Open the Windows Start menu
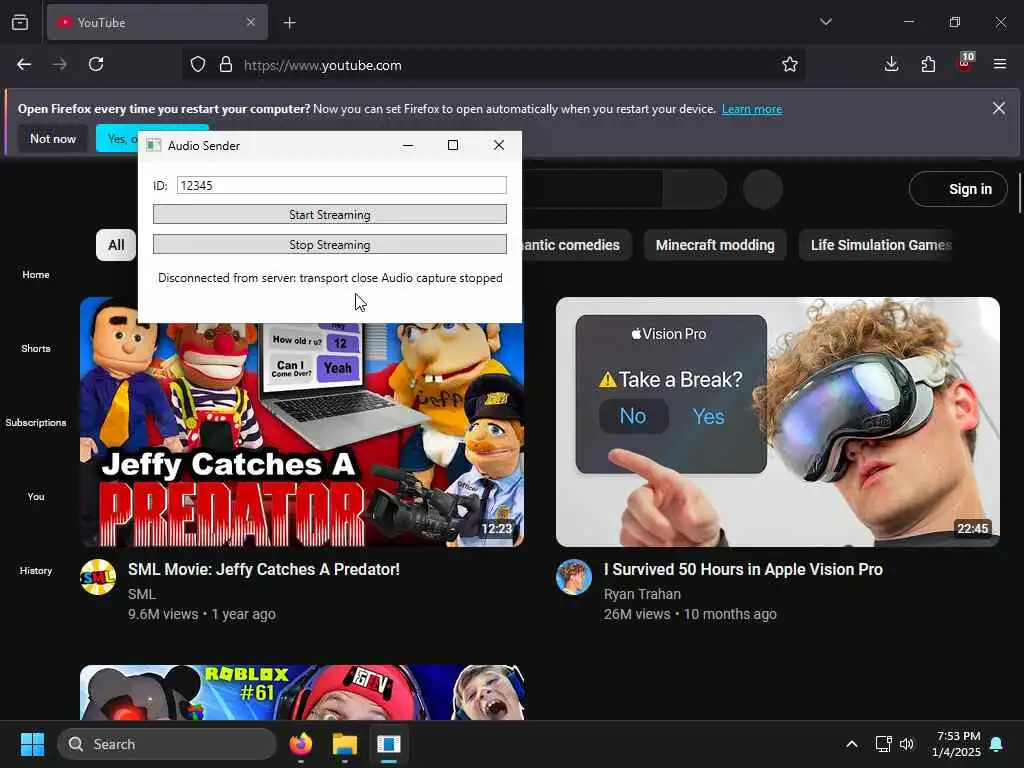This screenshot has height=768, width=1024. pyautogui.click(x=32, y=744)
